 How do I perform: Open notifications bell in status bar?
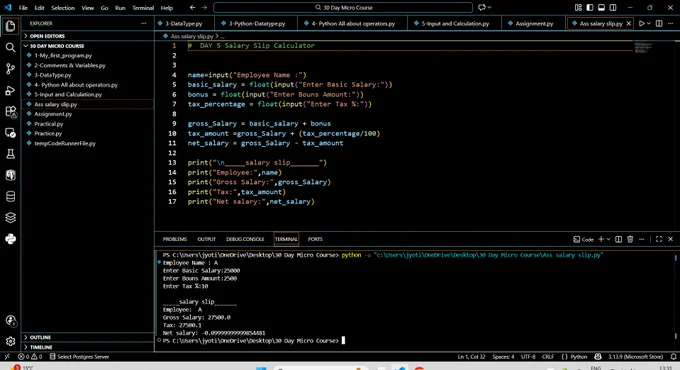(x=673, y=357)
